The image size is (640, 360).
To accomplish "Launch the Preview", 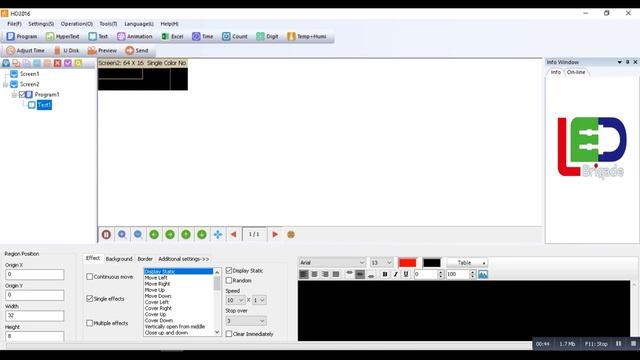I will 102,50.
